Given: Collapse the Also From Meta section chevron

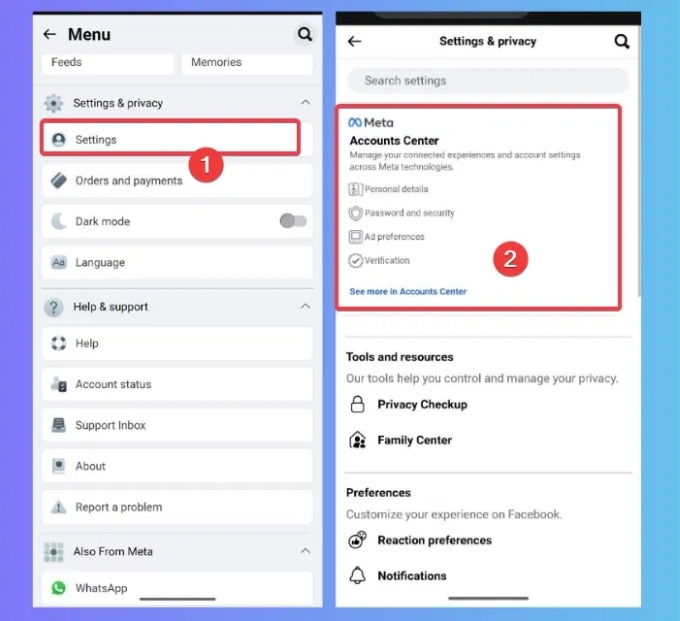Looking at the screenshot, I should [305, 551].
